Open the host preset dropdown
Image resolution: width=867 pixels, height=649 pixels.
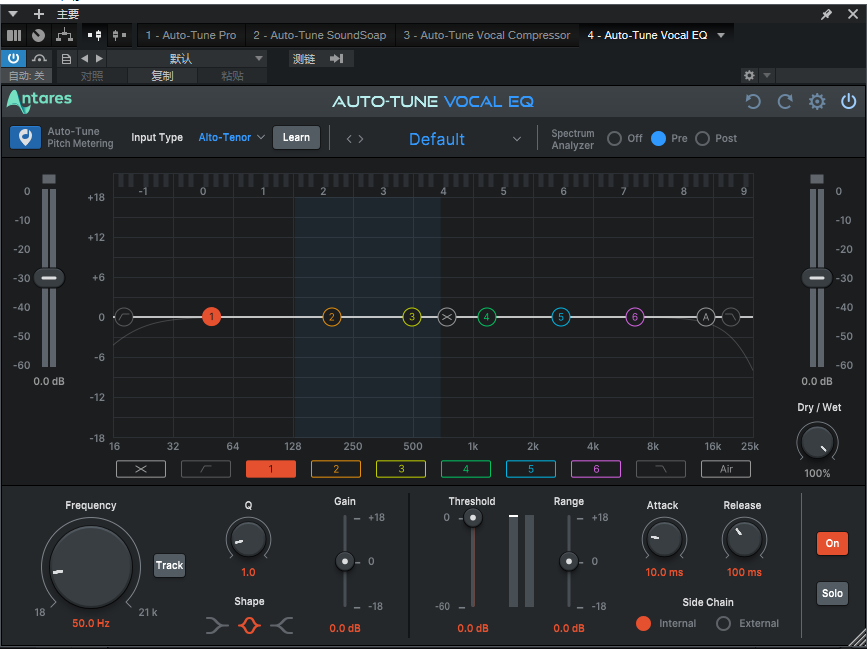(187, 59)
